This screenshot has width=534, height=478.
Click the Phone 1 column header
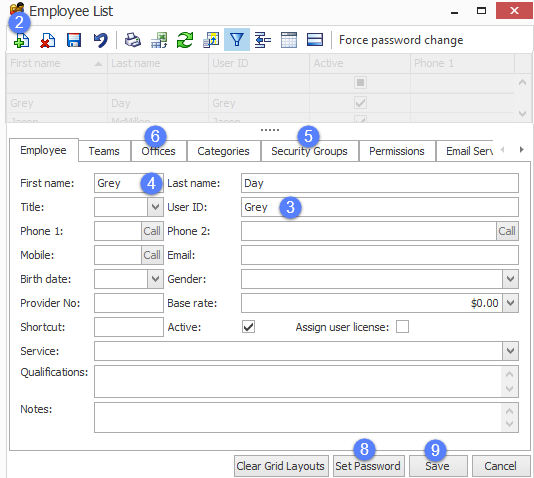pos(462,63)
